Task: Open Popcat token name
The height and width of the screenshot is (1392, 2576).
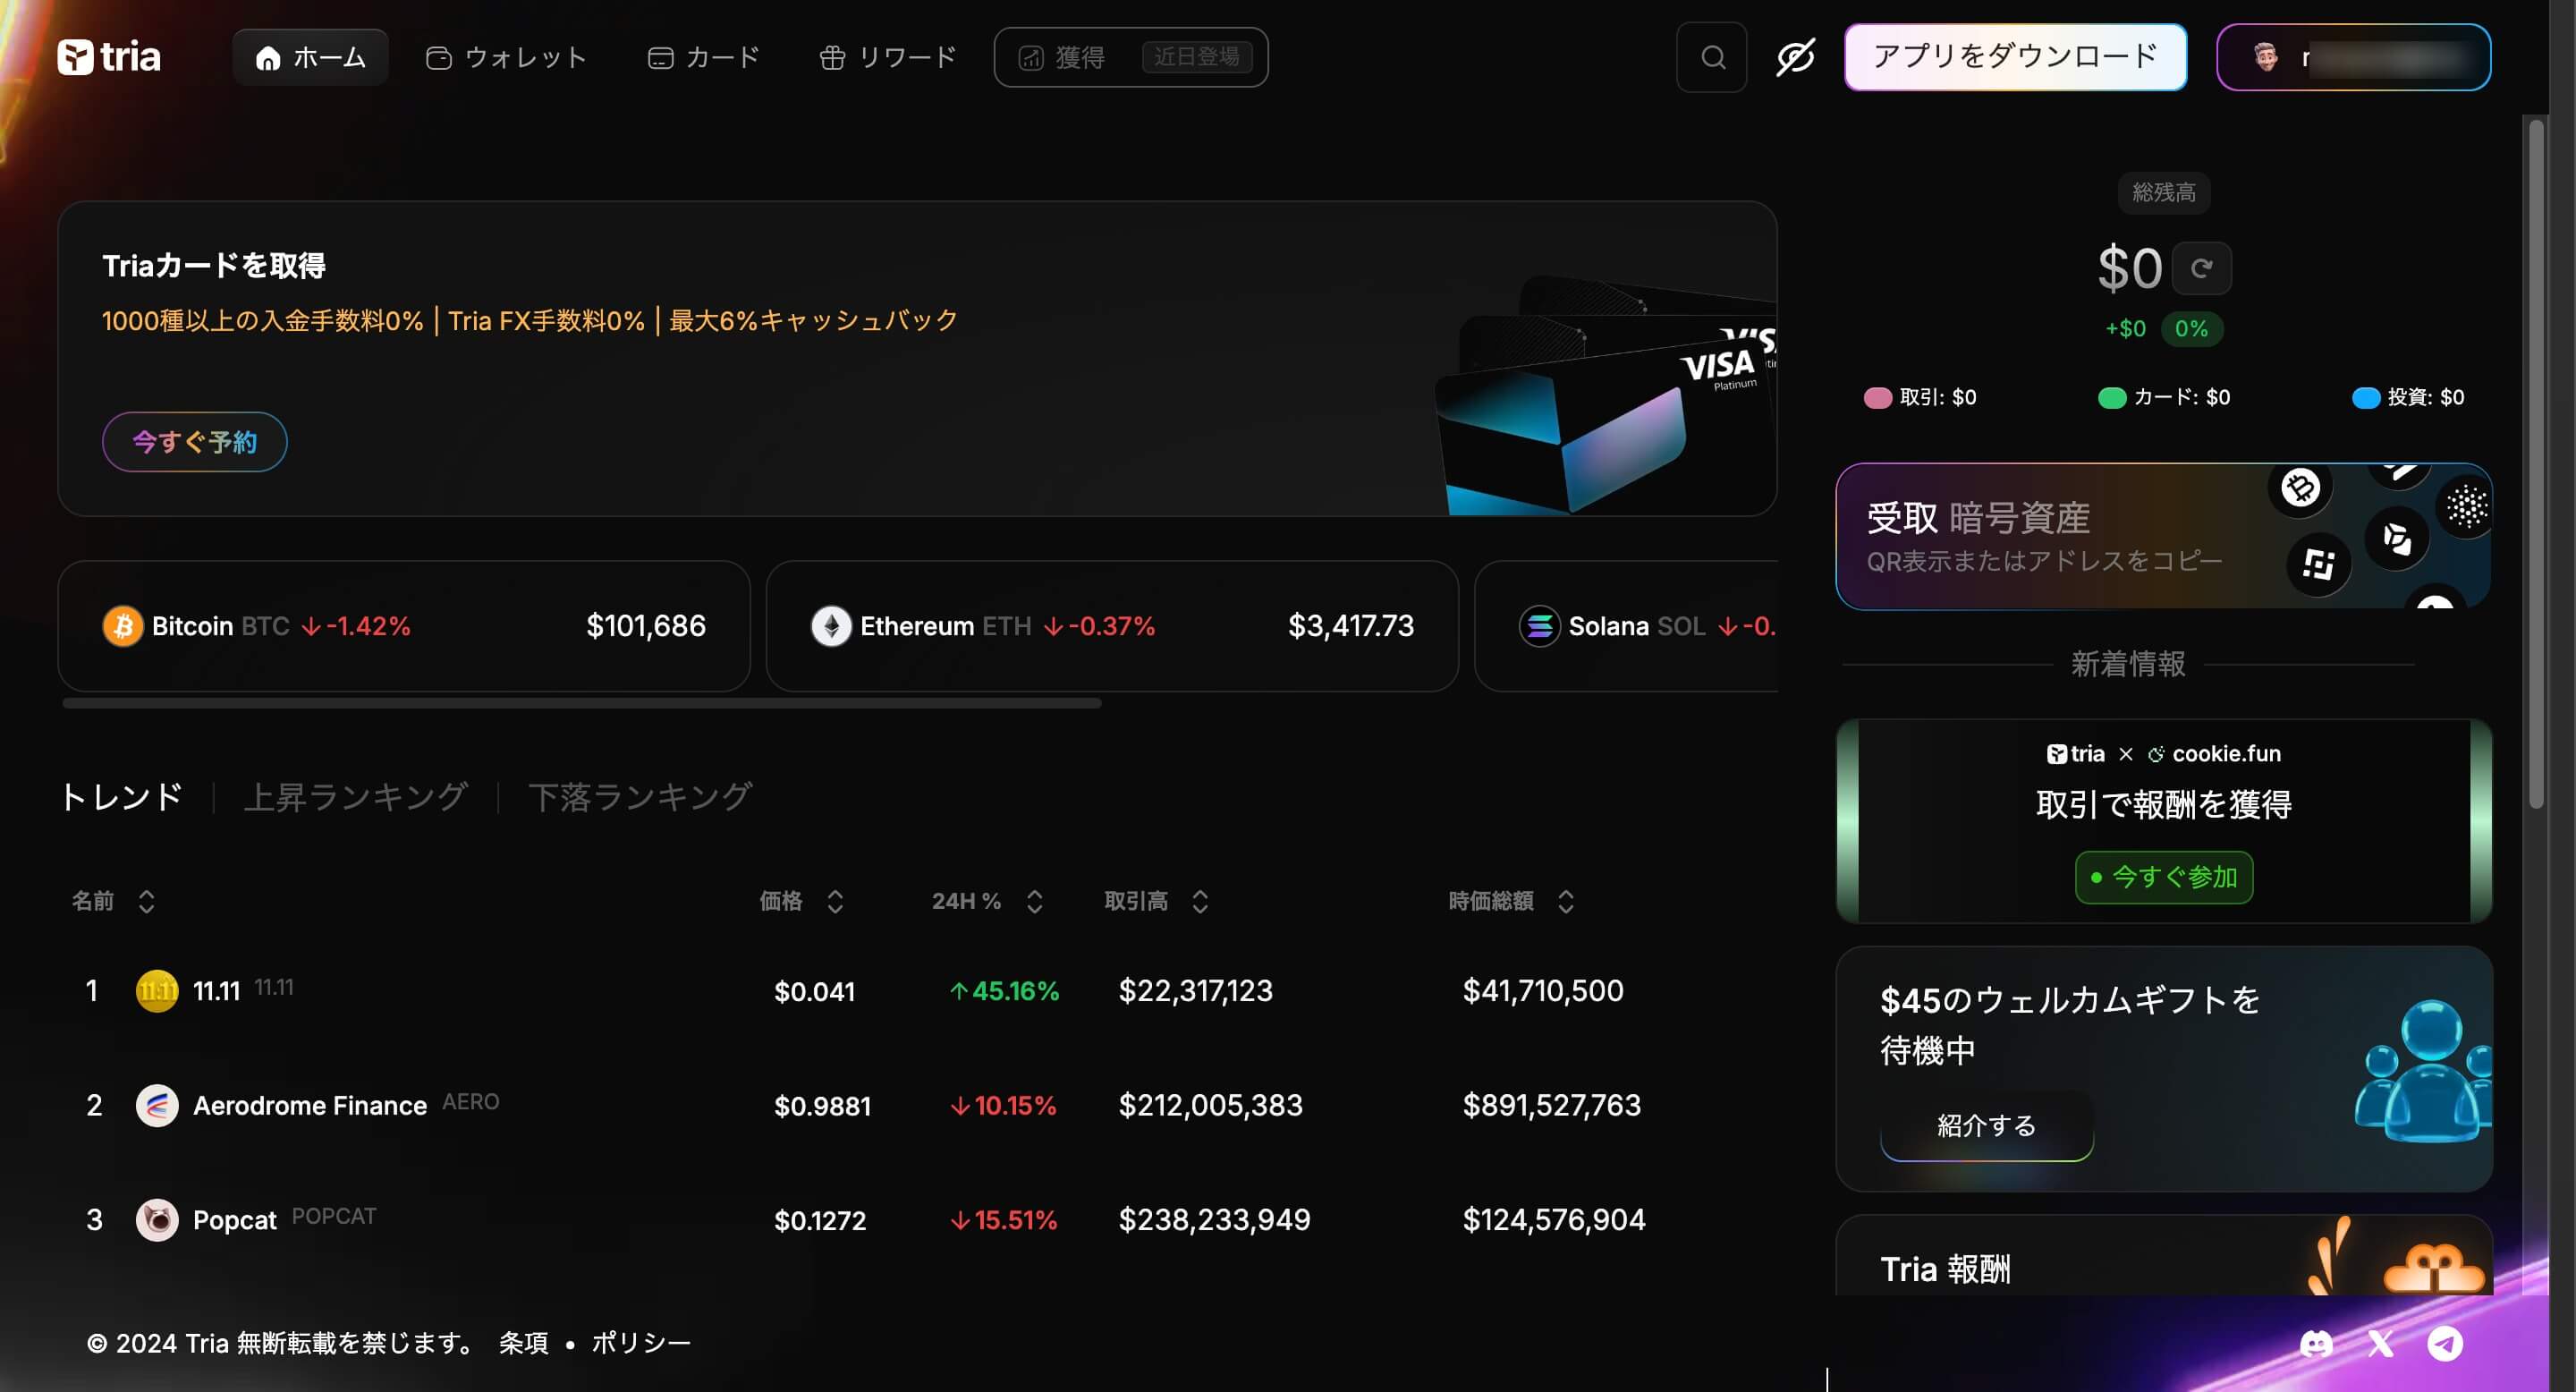Action: (234, 1219)
